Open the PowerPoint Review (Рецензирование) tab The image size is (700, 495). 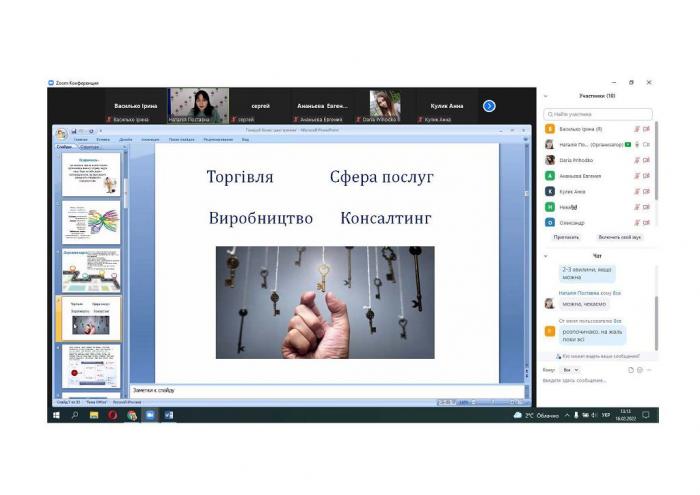[x=218, y=140]
